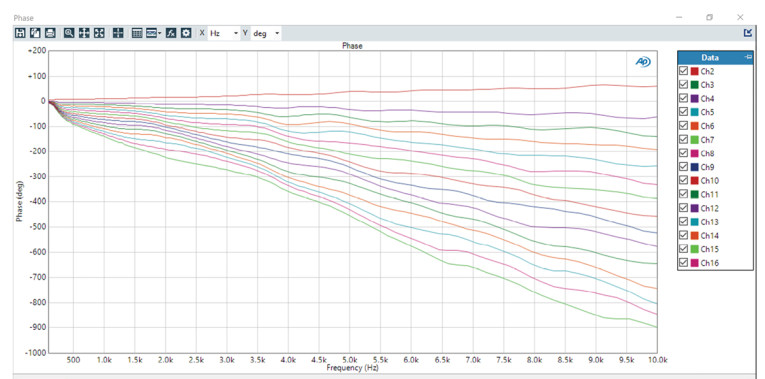Minimize the Phase window
This screenshot has height=379, width=765.
click(679, 18)
